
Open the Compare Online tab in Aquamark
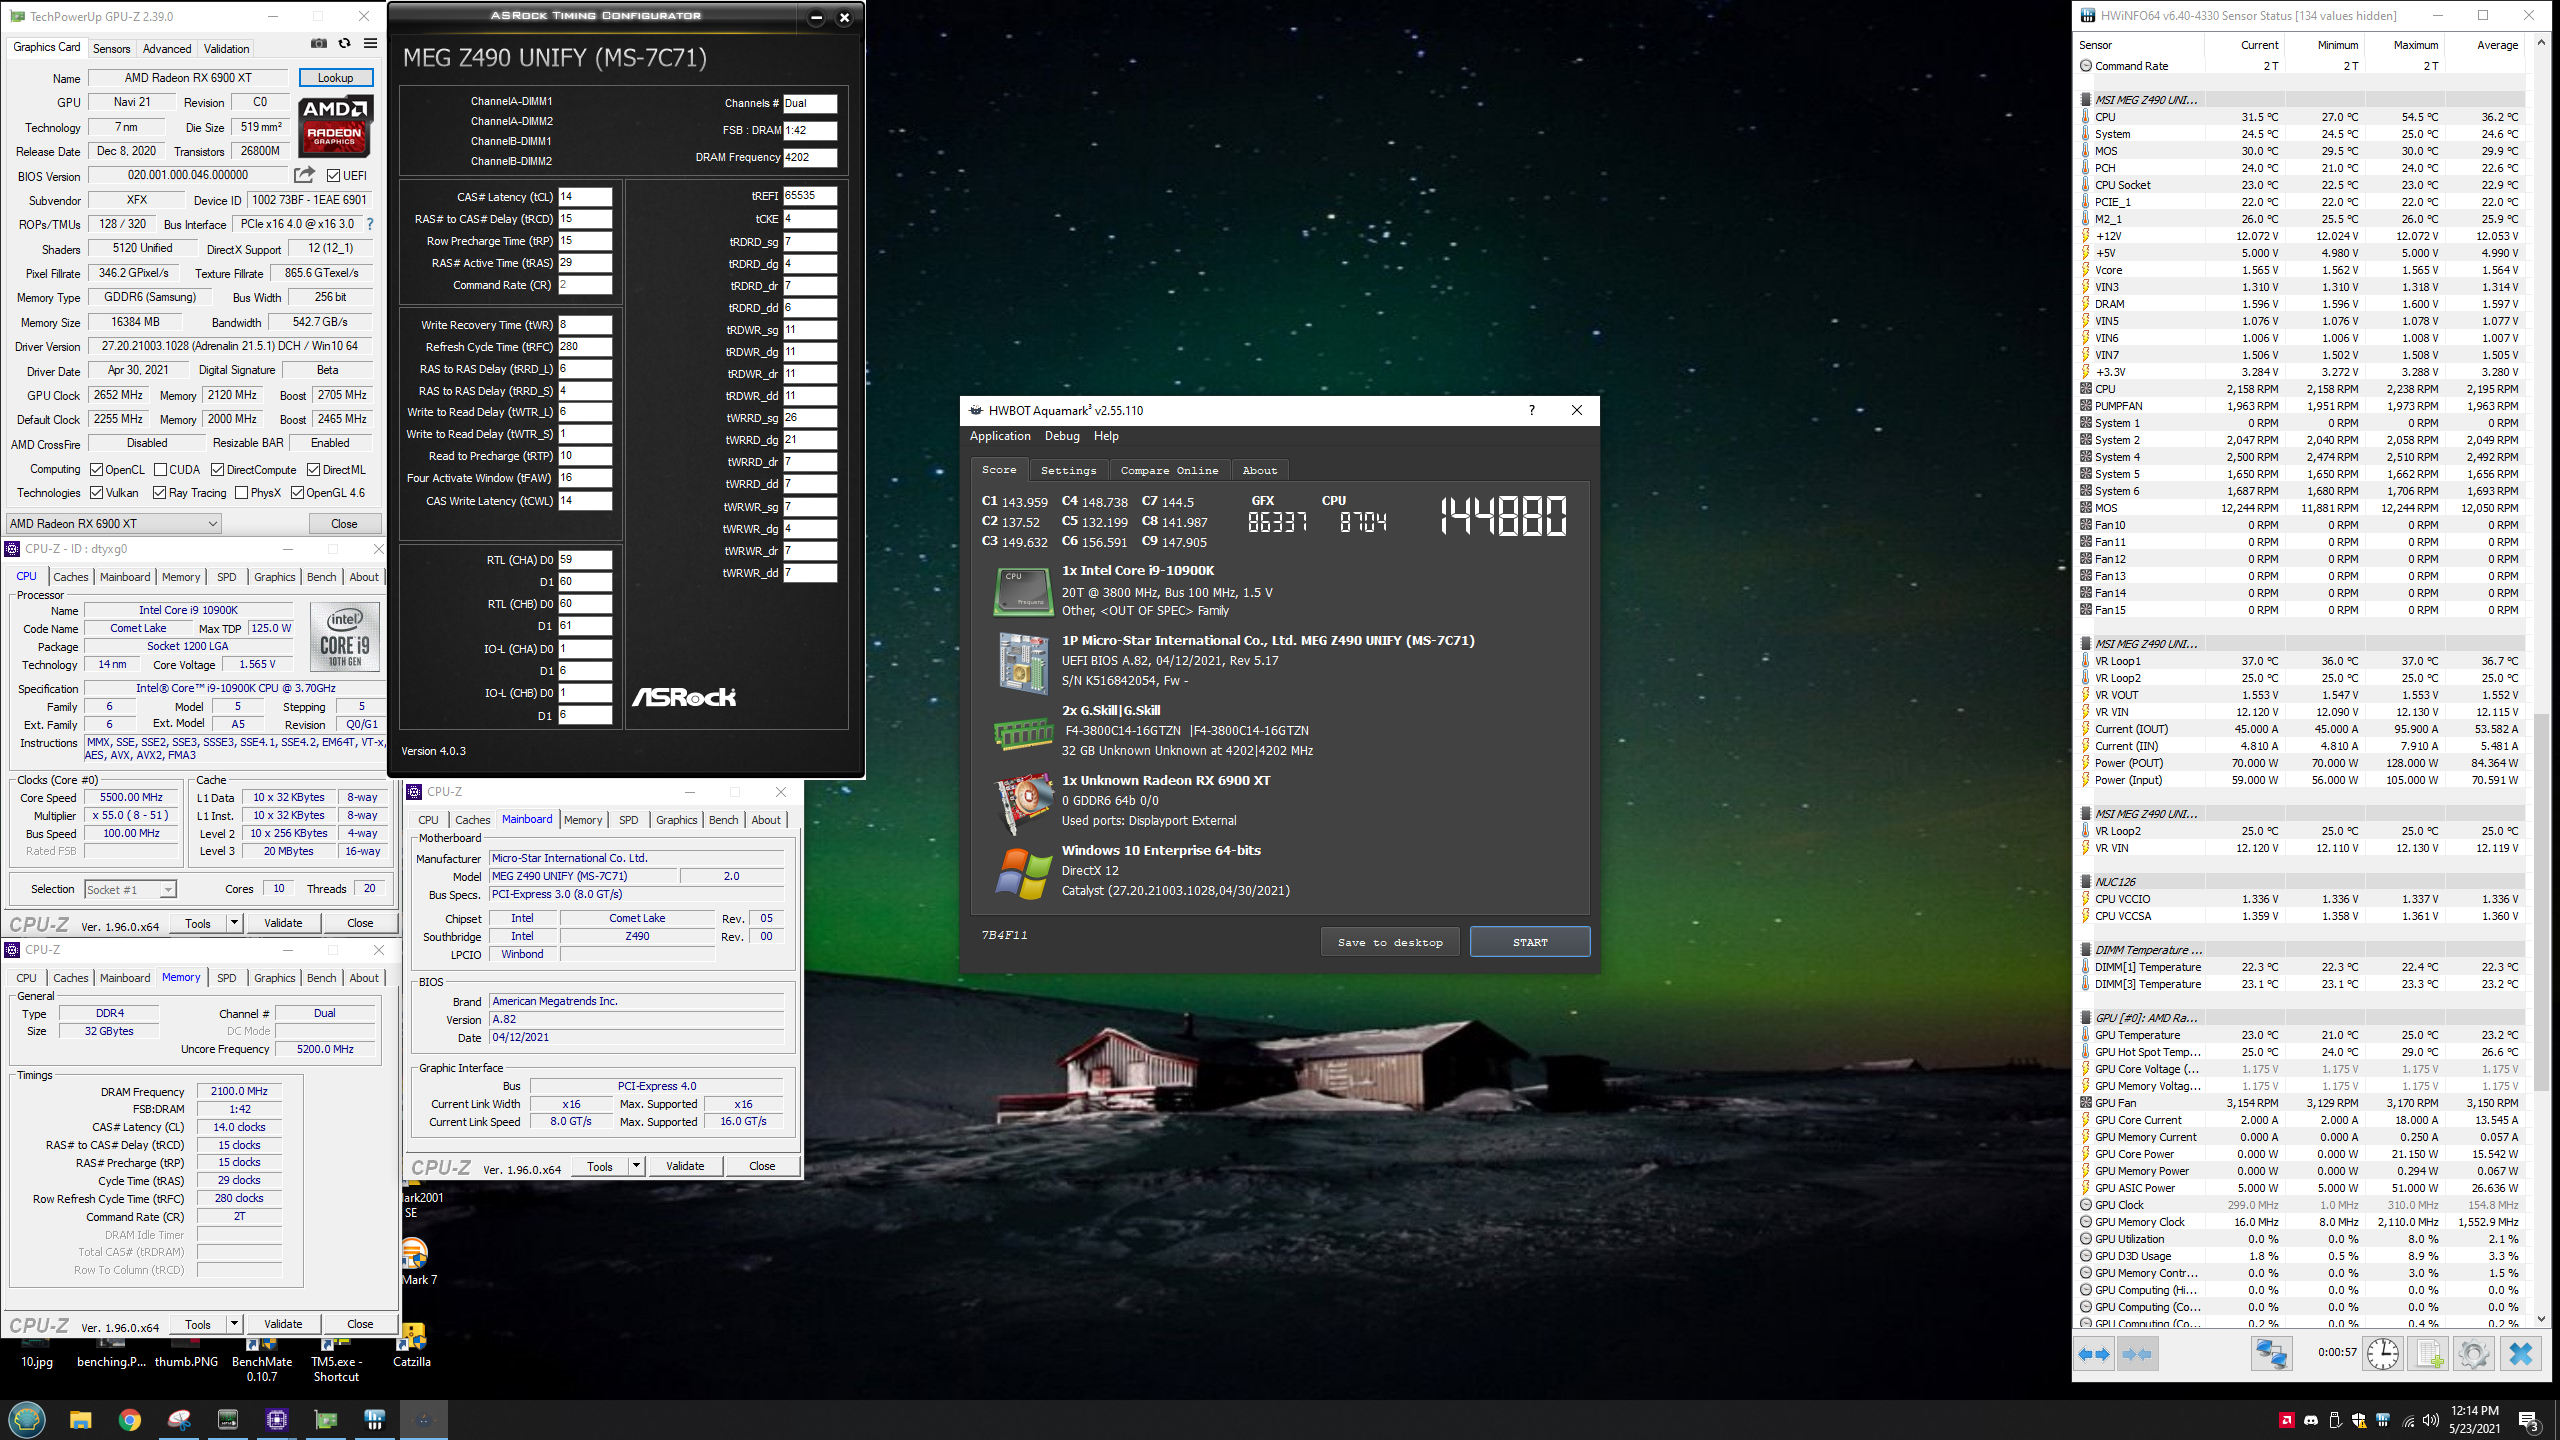pyautogui.click(x=1169, y=470)
